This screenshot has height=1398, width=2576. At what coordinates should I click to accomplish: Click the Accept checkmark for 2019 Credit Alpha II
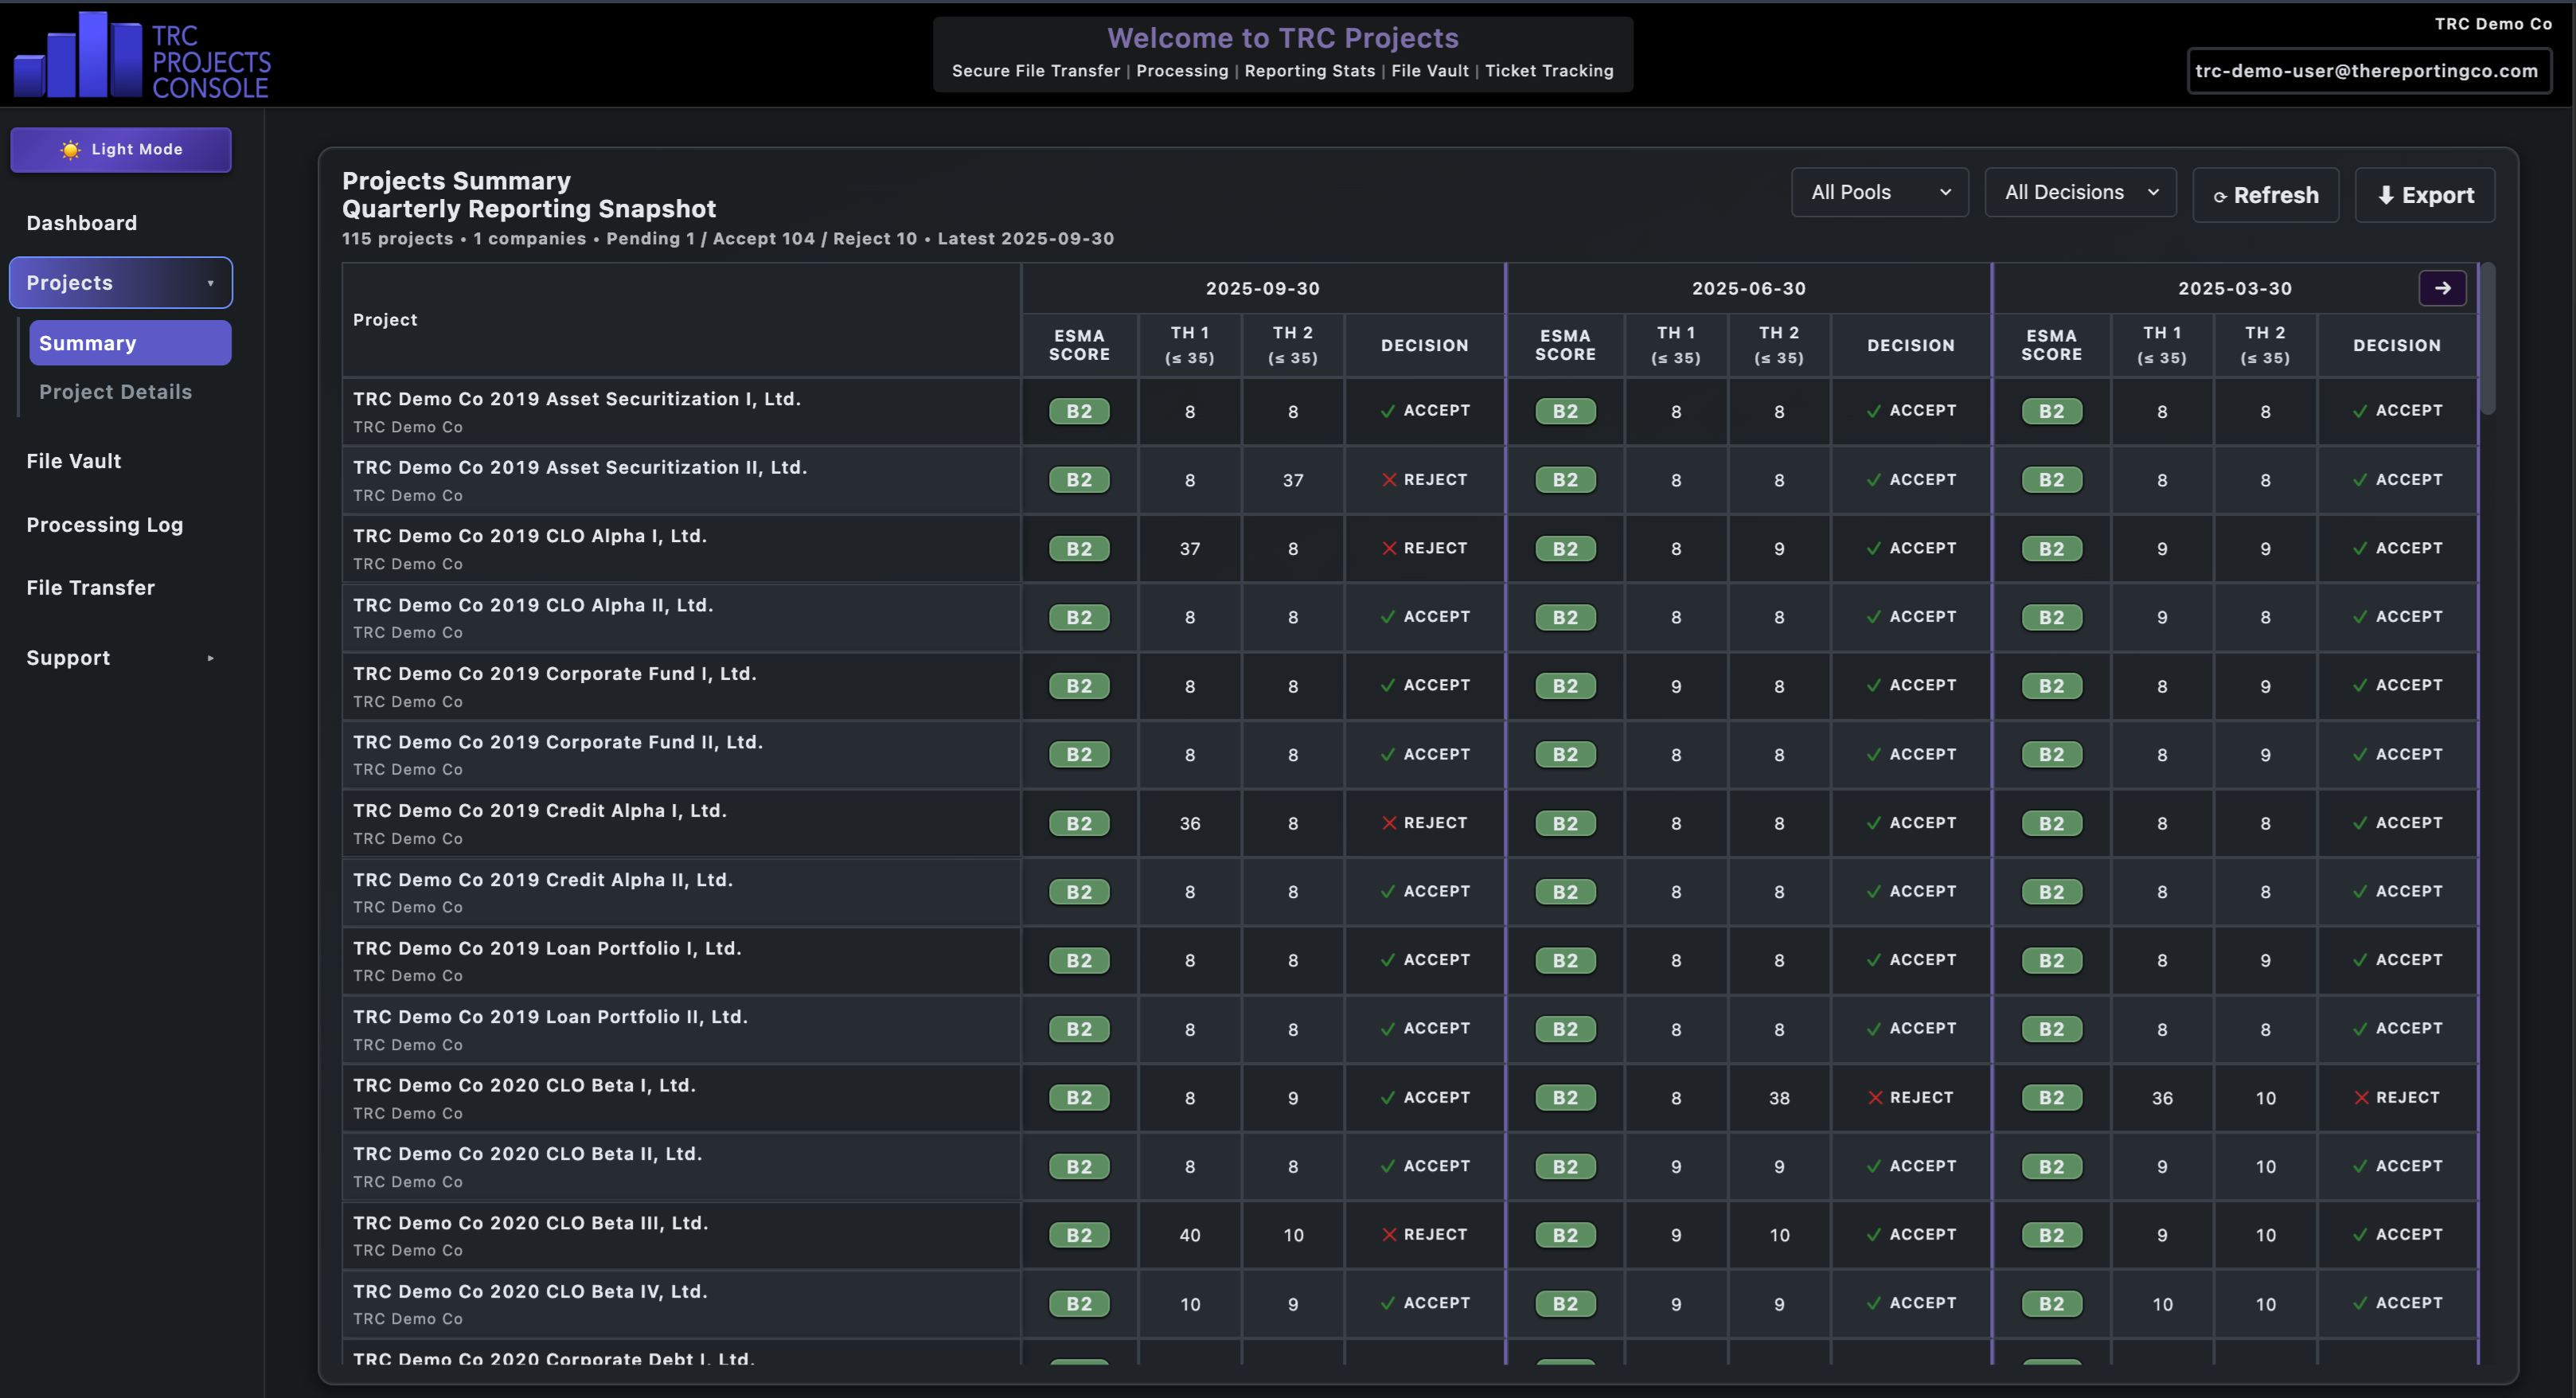click(x=1388, y=891)
